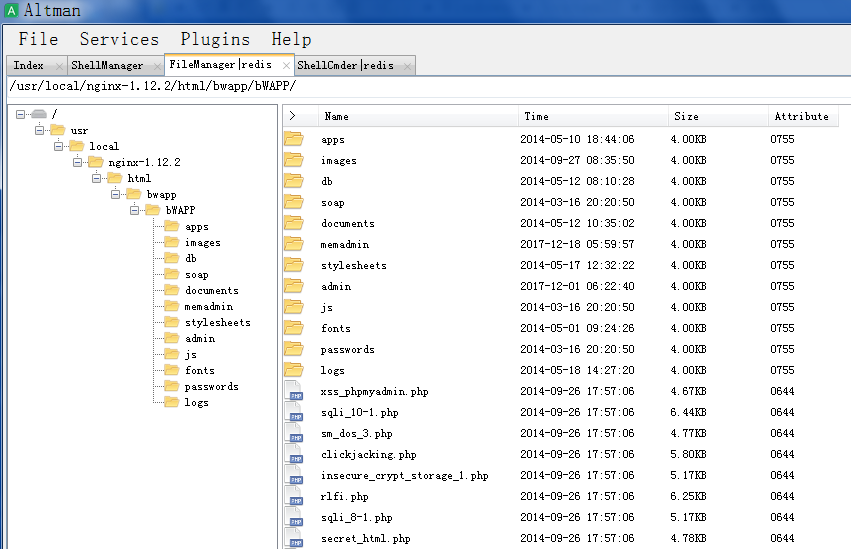Click the folder icon for apps in file list

(x=293, y=139)
